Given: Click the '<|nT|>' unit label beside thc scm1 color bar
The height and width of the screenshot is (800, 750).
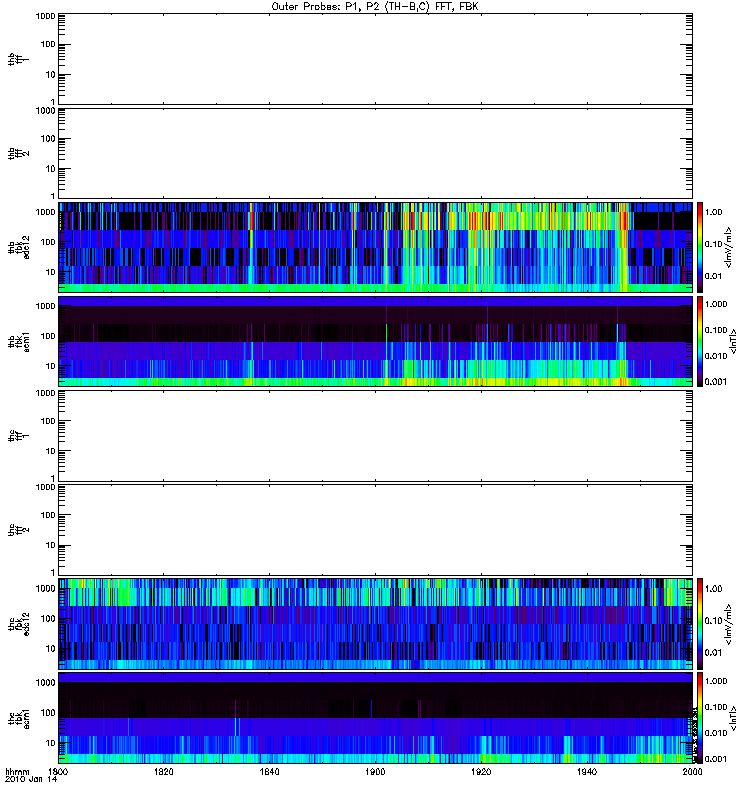Looking at the screenshot, I should pos(734,718).
